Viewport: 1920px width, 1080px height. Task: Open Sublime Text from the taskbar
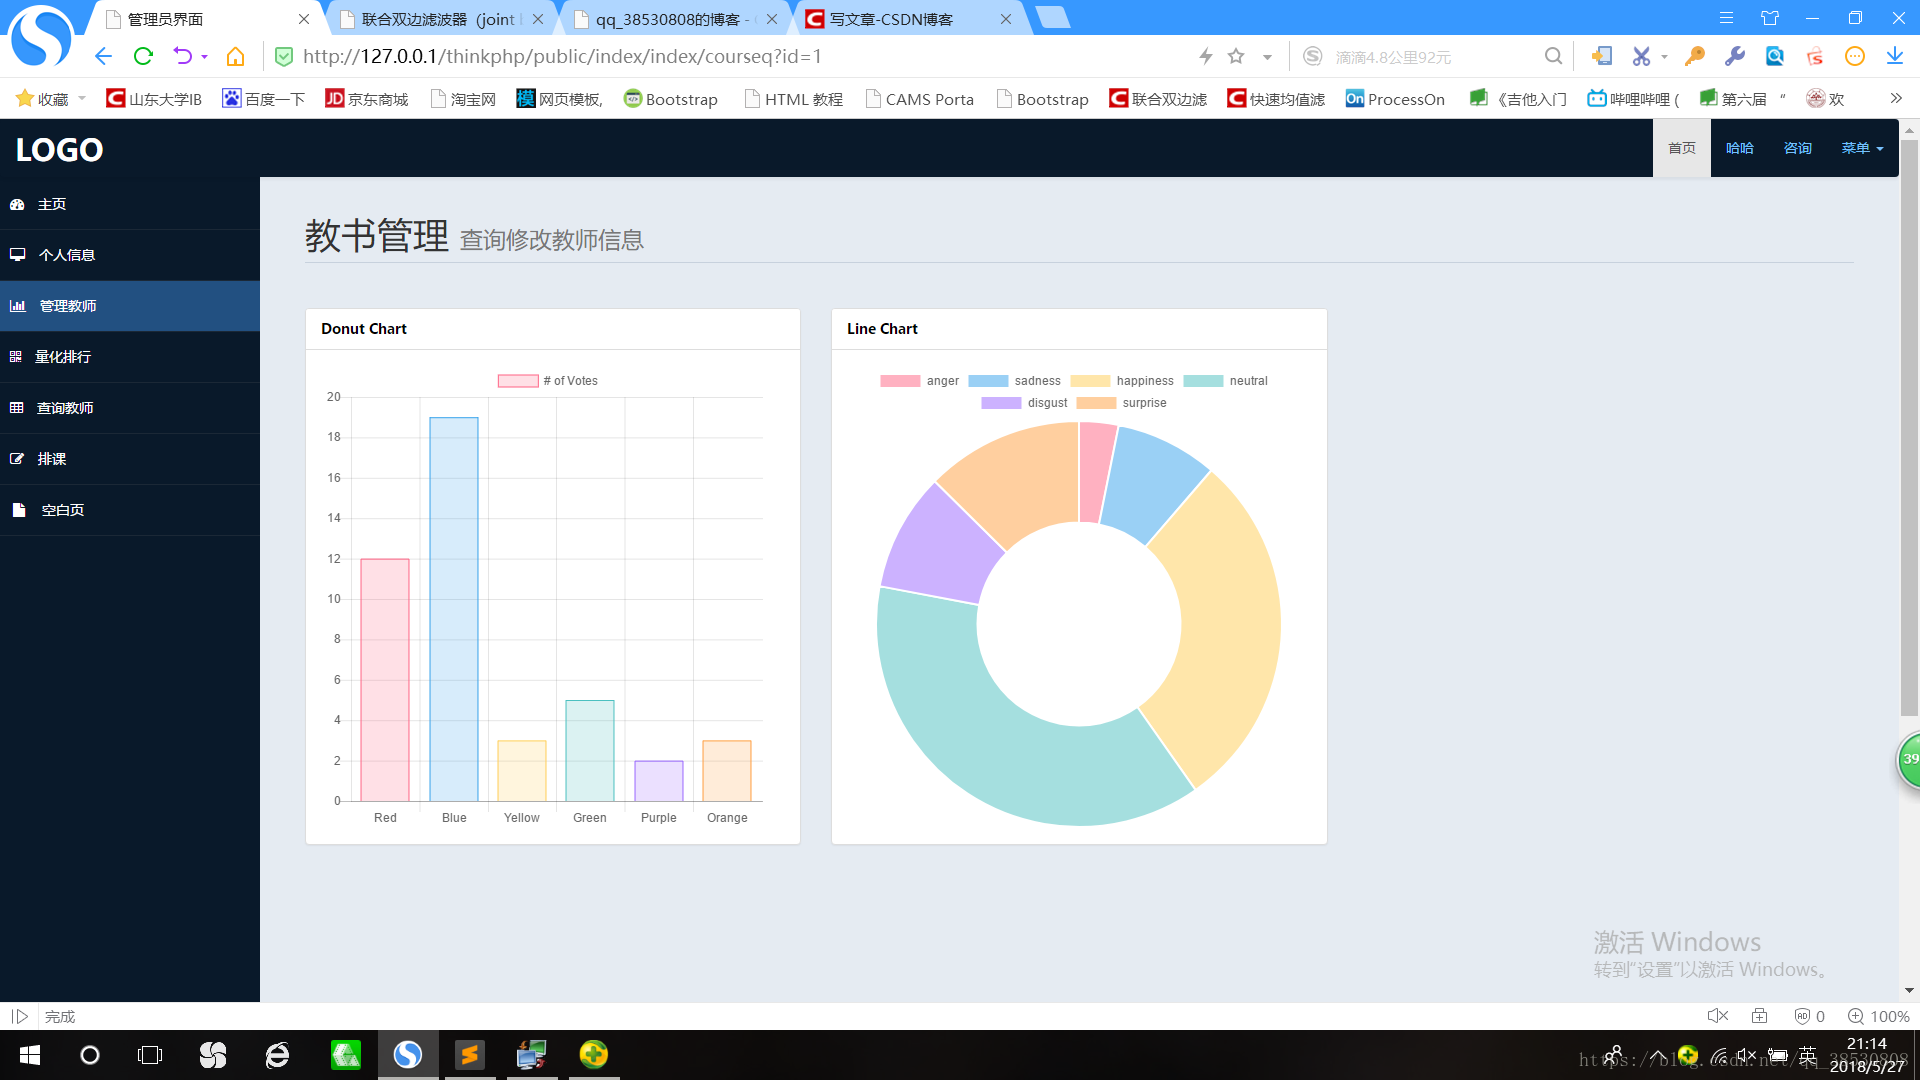(x=469, y=1055)
